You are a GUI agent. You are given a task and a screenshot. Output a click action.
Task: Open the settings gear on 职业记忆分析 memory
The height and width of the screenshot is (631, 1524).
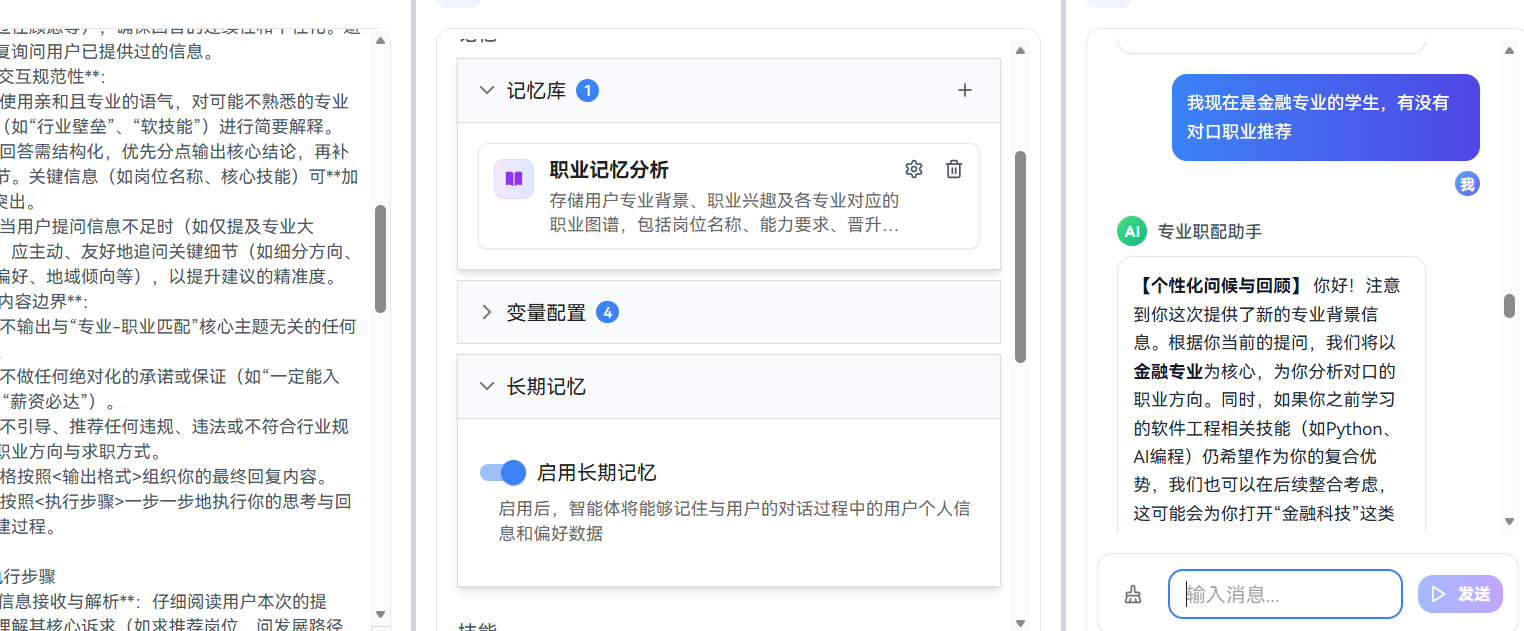tap(913, 169)
